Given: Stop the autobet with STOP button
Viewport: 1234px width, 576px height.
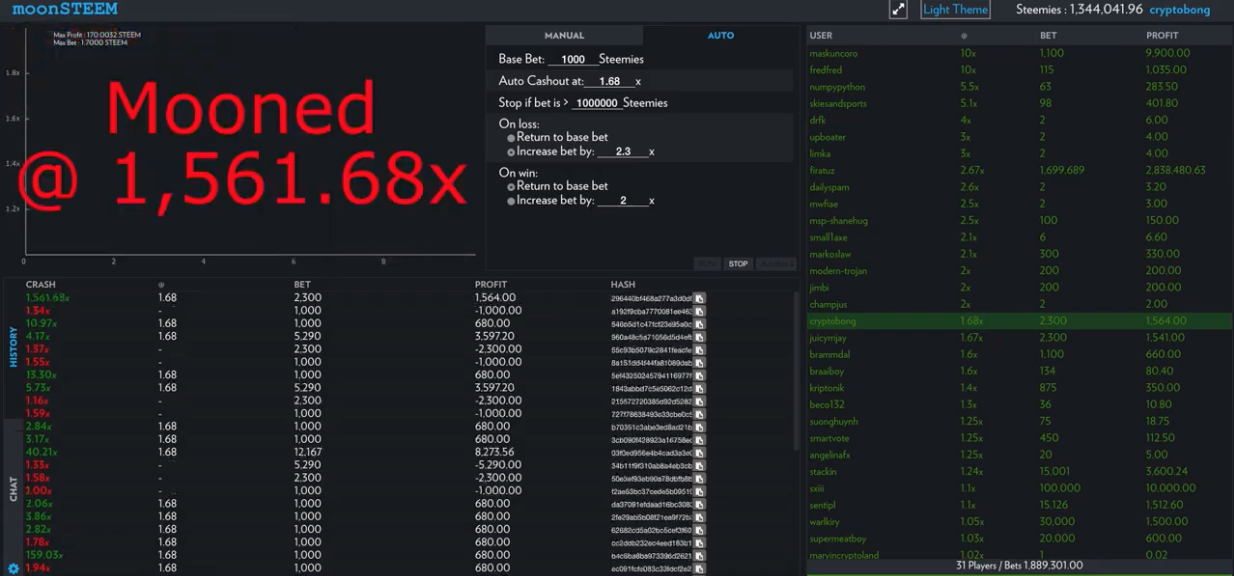Looking at the screenshot, I should point(738,264).
